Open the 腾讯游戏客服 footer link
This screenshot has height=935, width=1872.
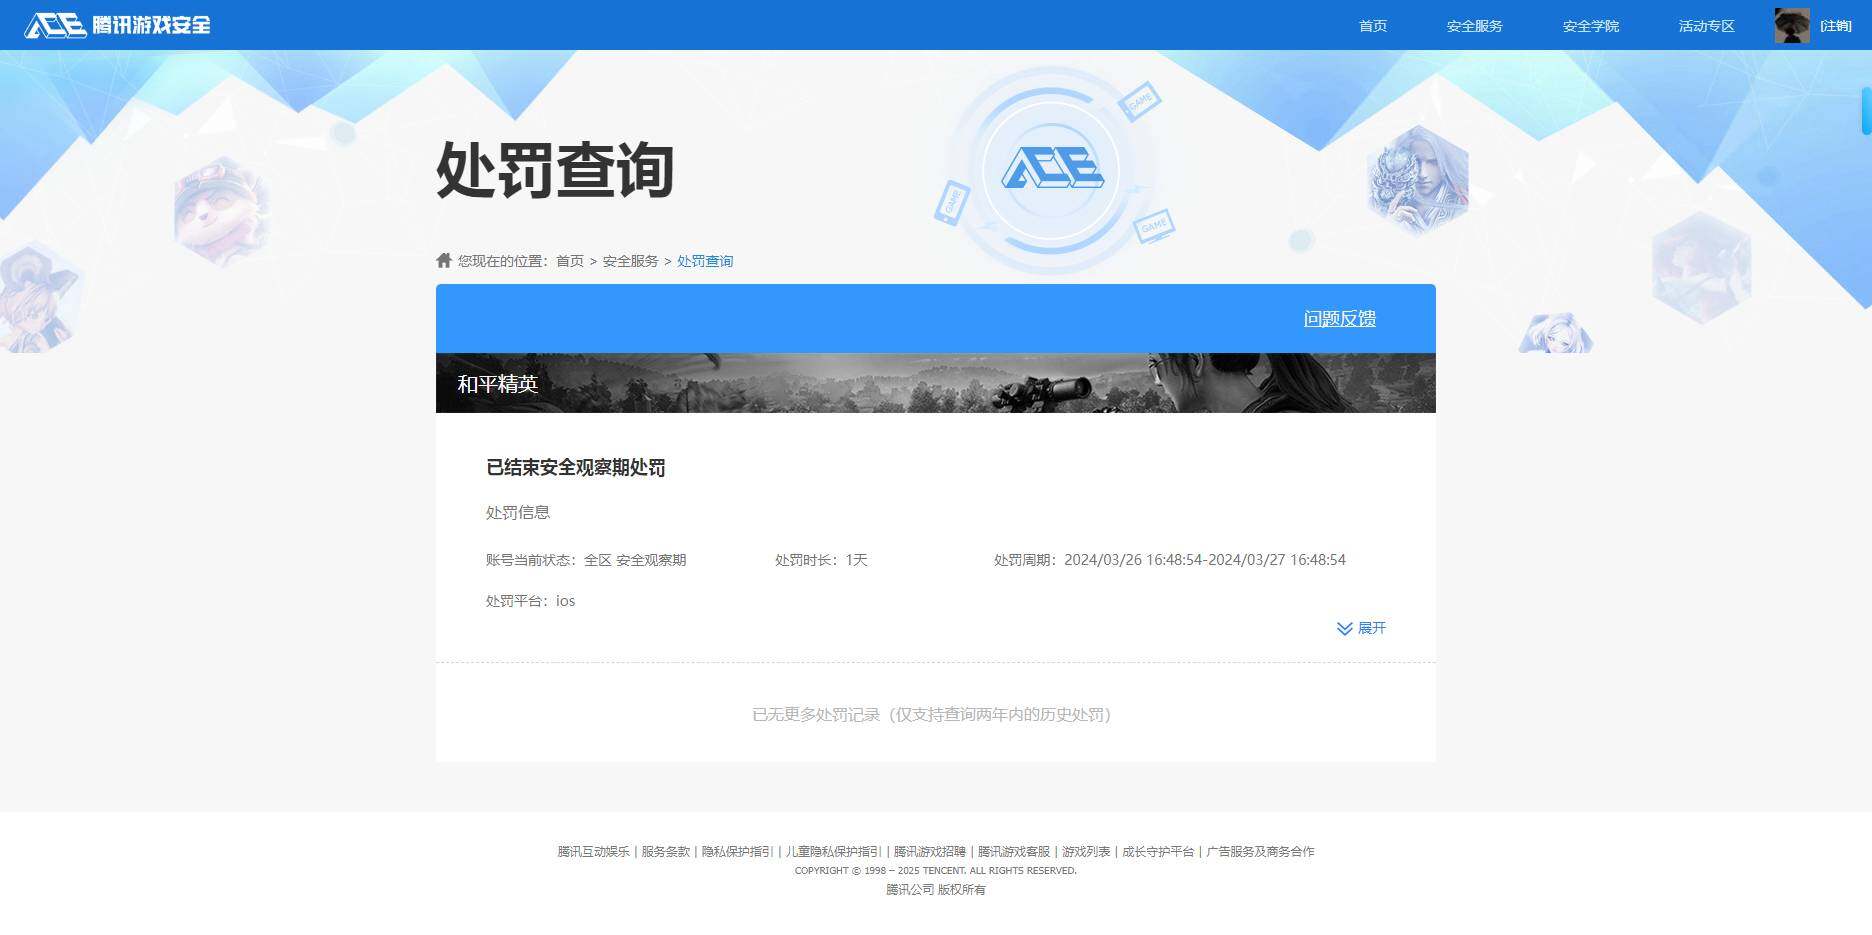1014,852
